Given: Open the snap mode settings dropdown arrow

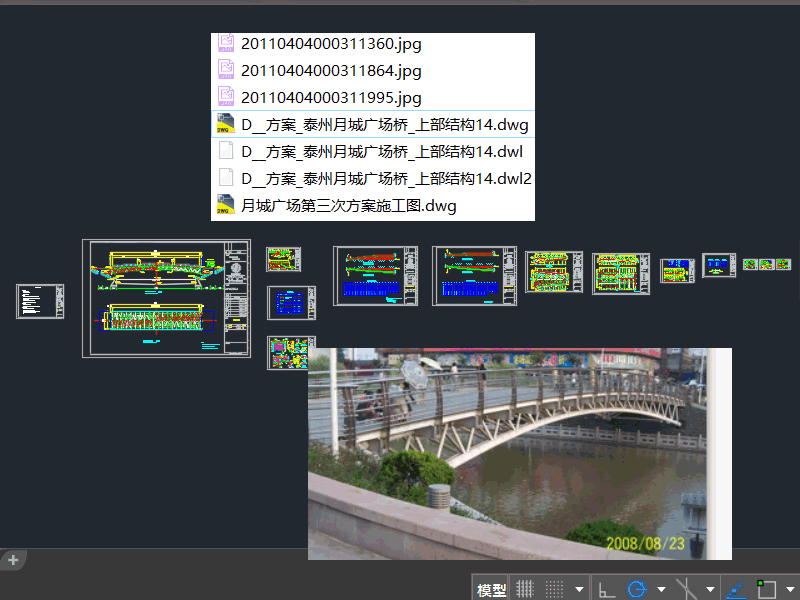Looking at the screenshot, I should (579, 590).
